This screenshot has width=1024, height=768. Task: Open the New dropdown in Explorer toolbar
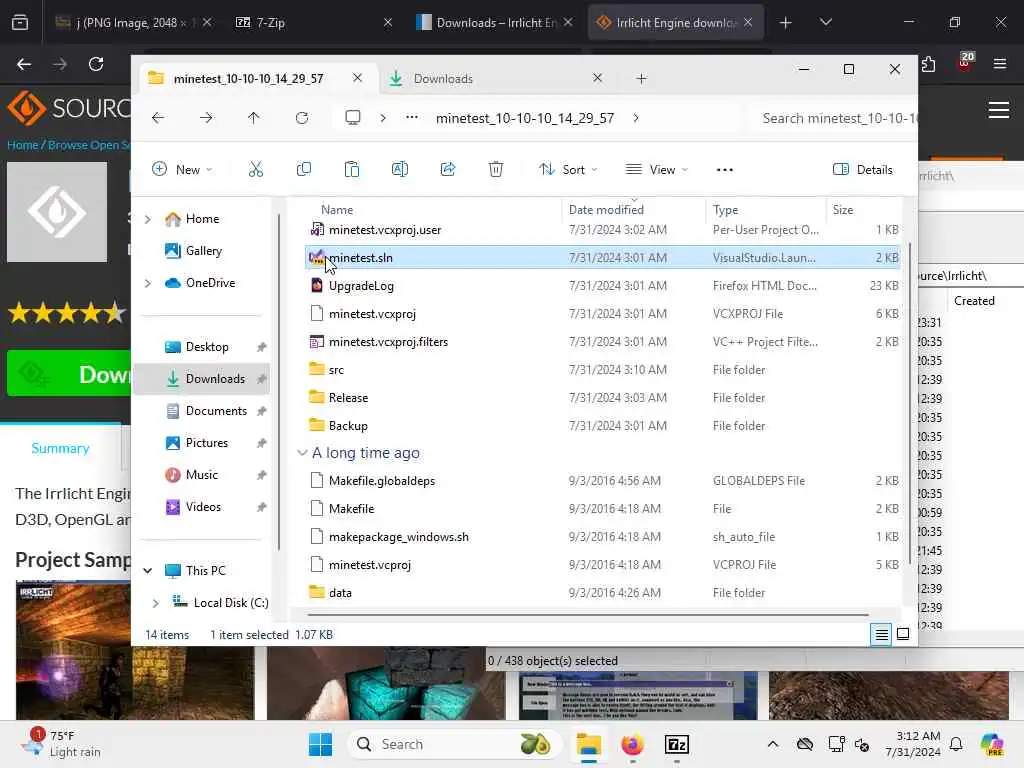pyautogui.click(x=182, y=170)
